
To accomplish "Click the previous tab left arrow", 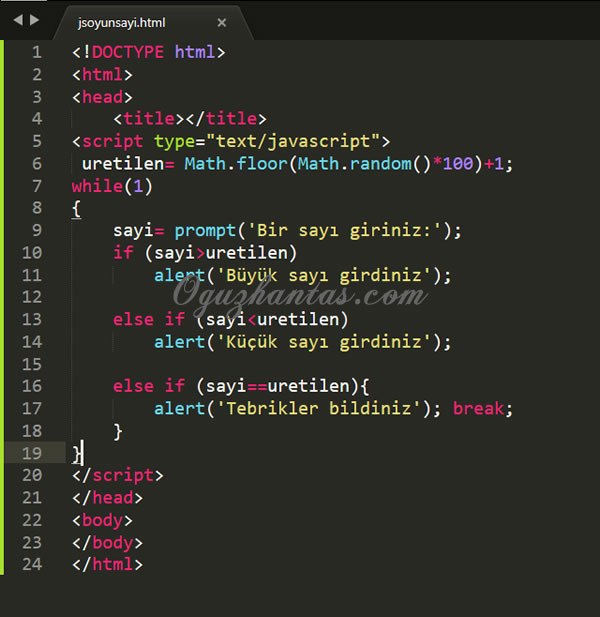I will (18, 20).
